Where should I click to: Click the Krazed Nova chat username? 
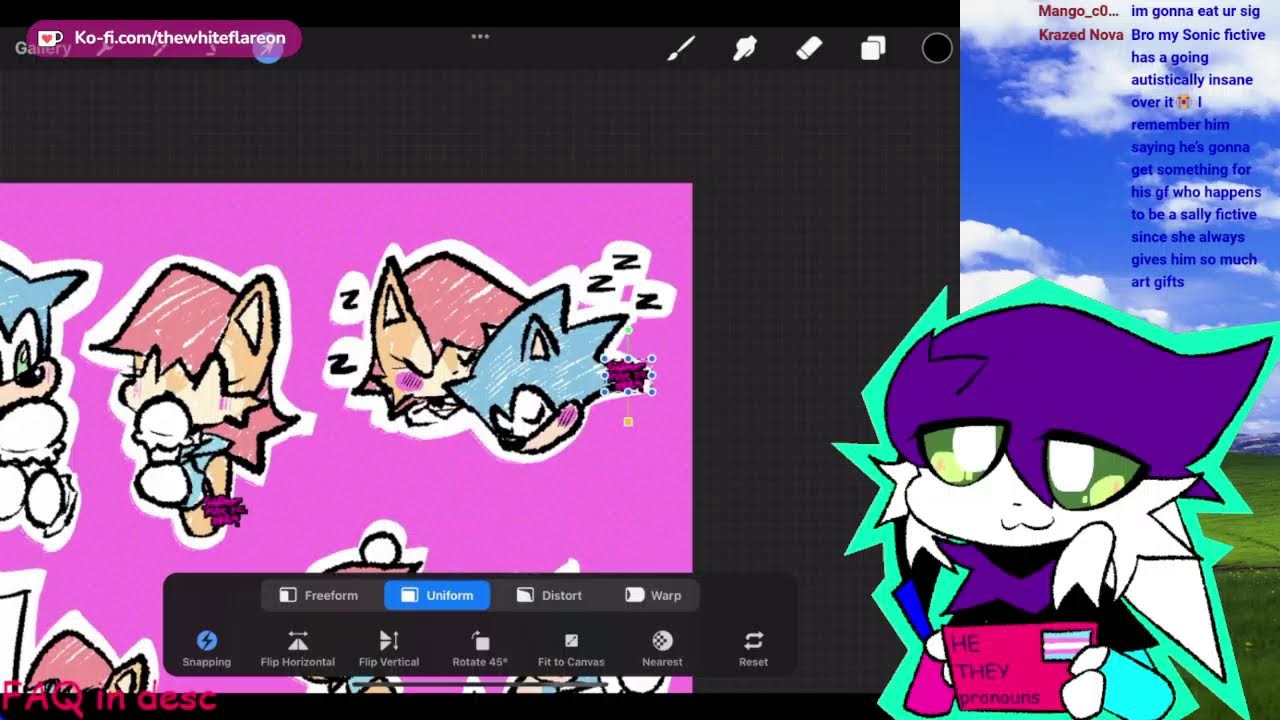pyautogui.click(x=1080, y=35)
